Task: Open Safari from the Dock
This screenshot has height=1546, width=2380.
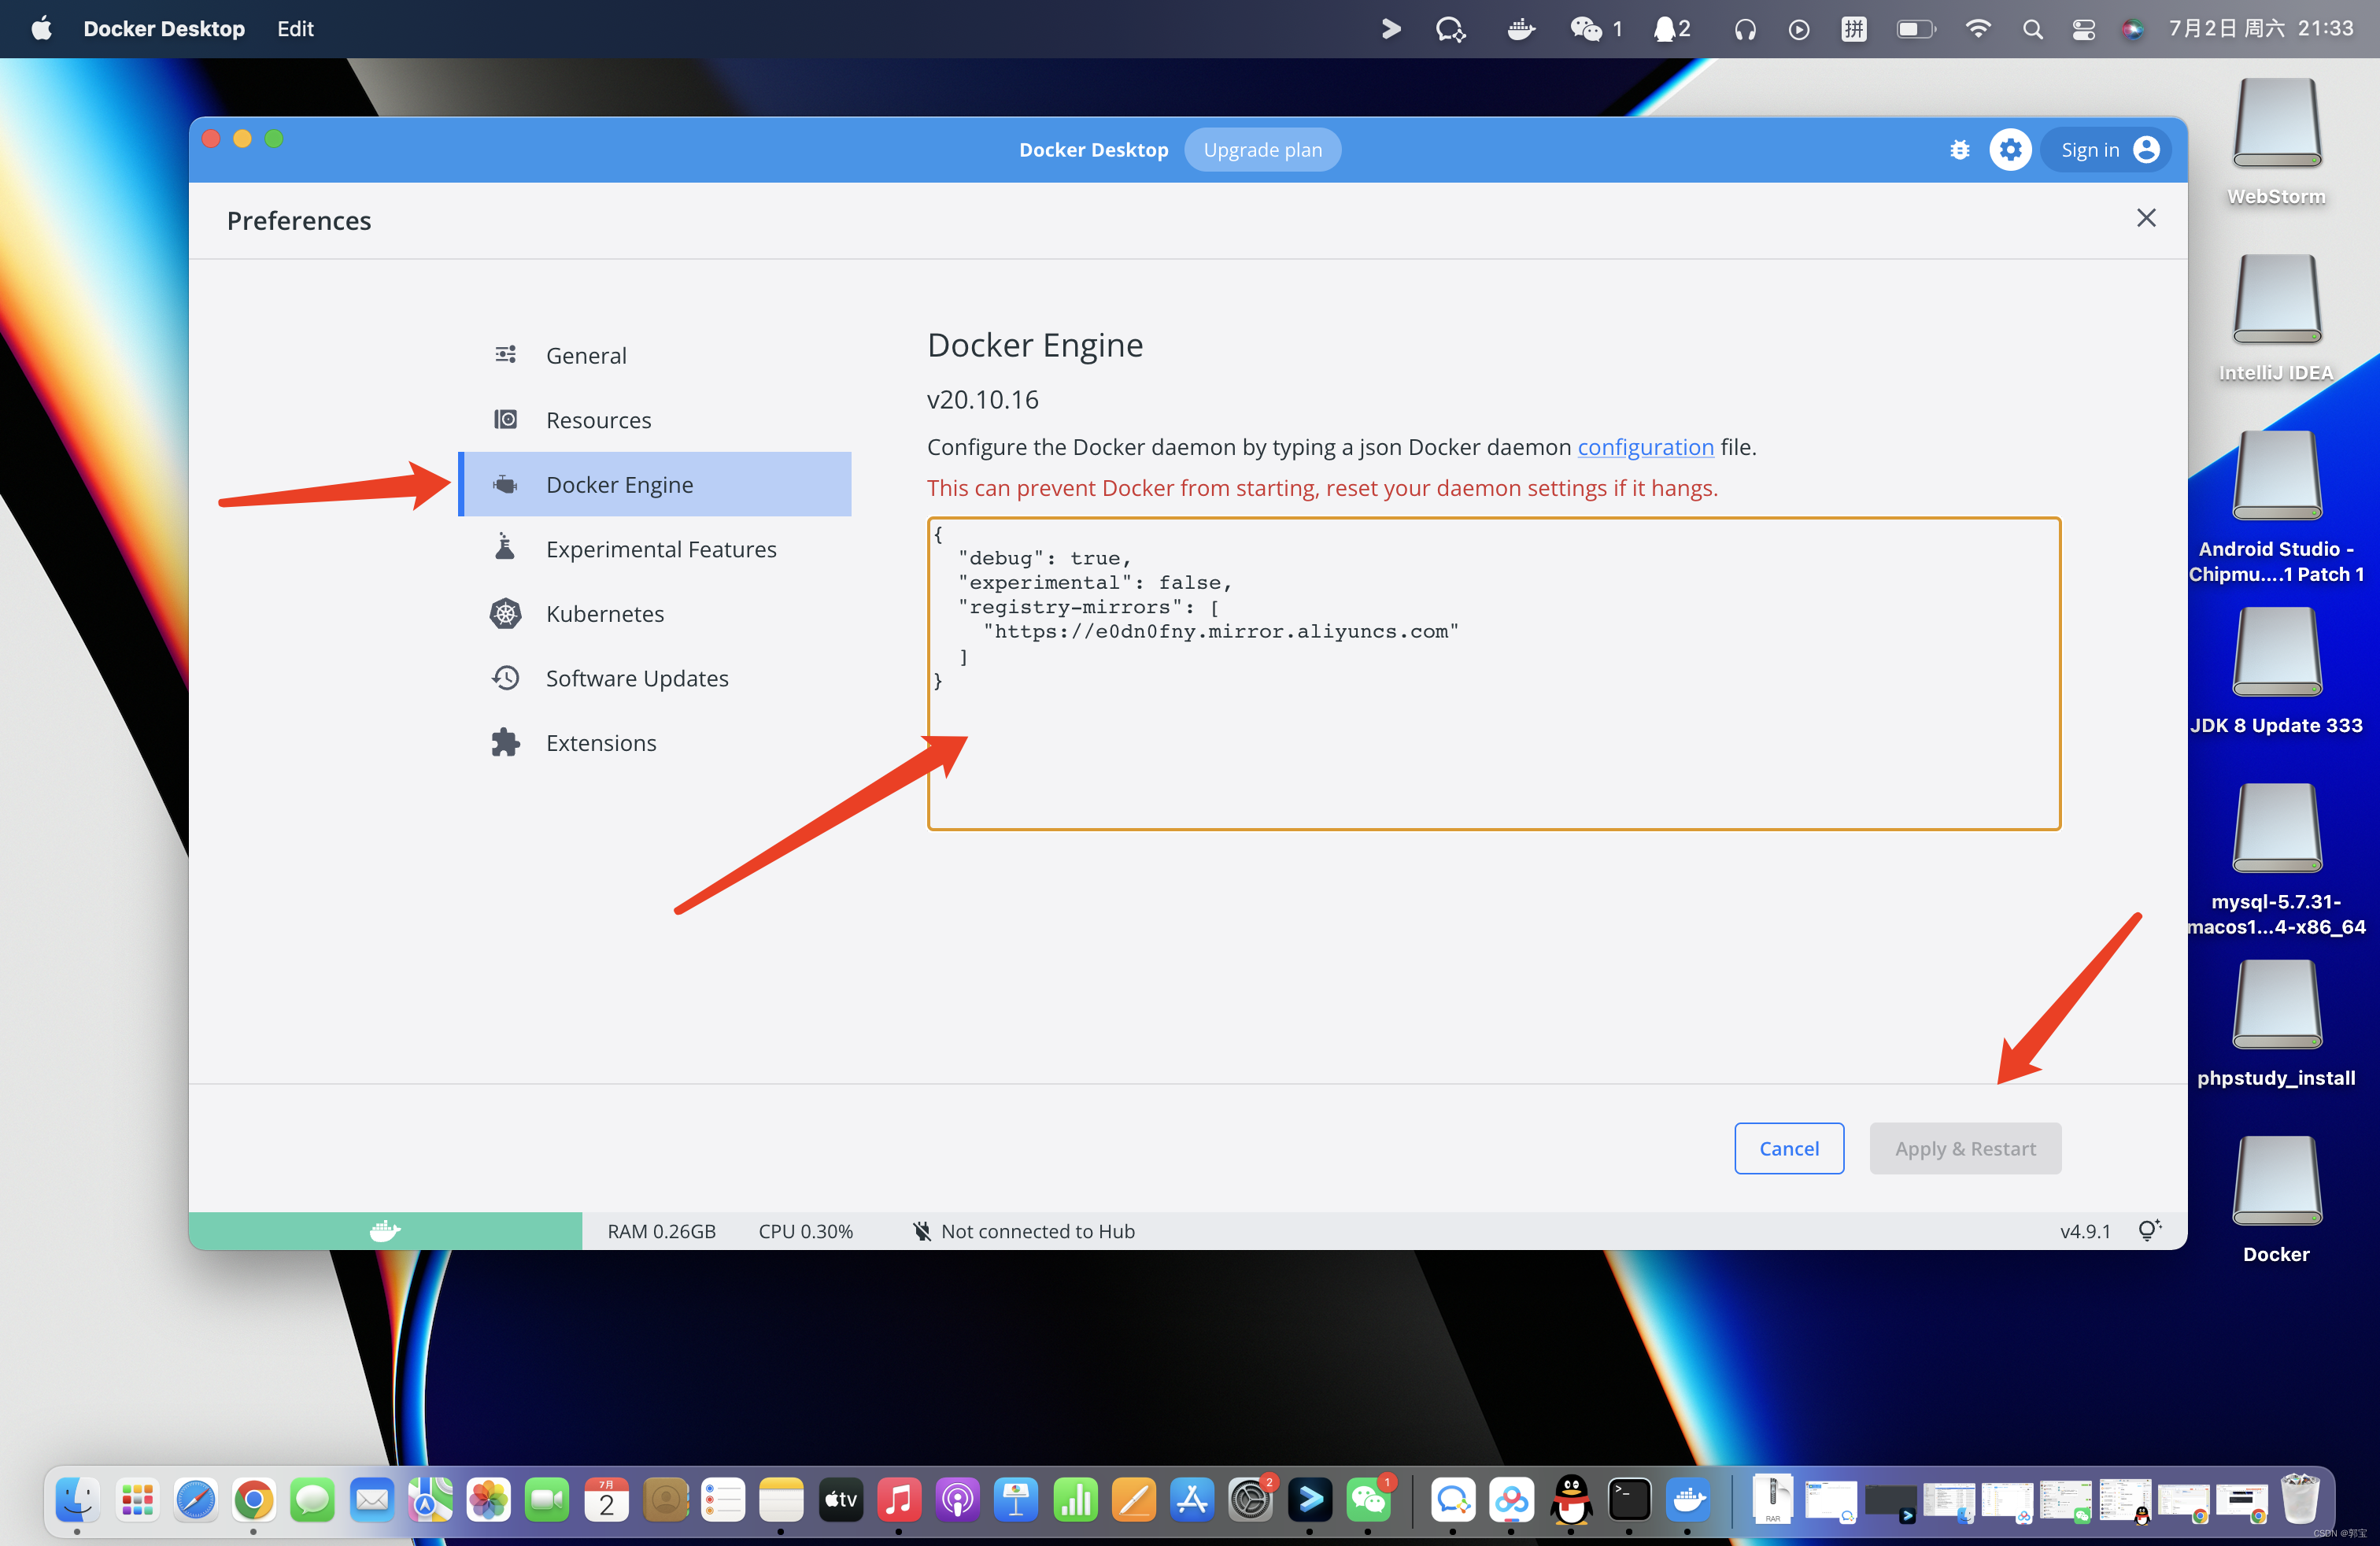Action: pyautogui.click(x=195, y=1500)
